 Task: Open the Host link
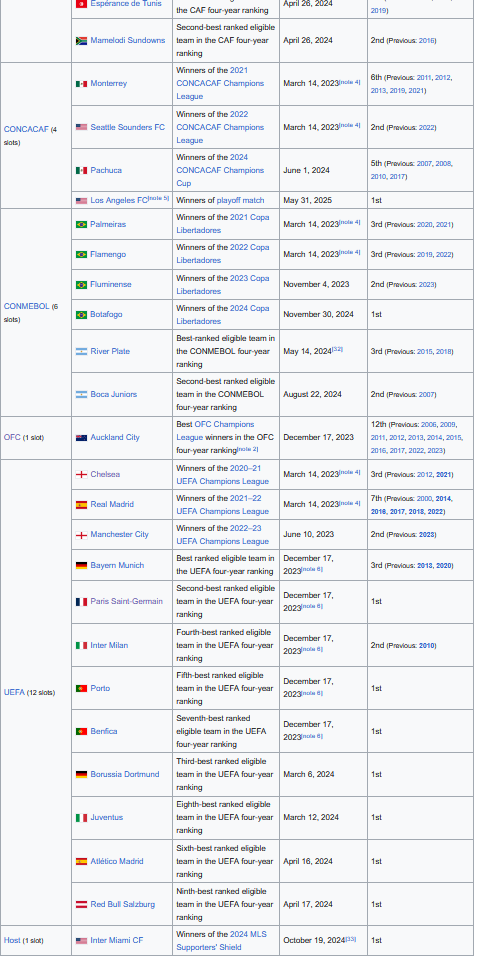12,941
